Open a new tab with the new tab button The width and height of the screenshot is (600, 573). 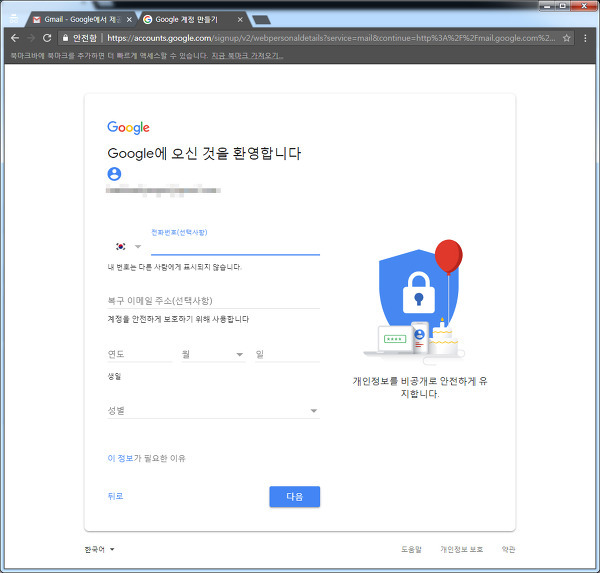click(262, 20)
